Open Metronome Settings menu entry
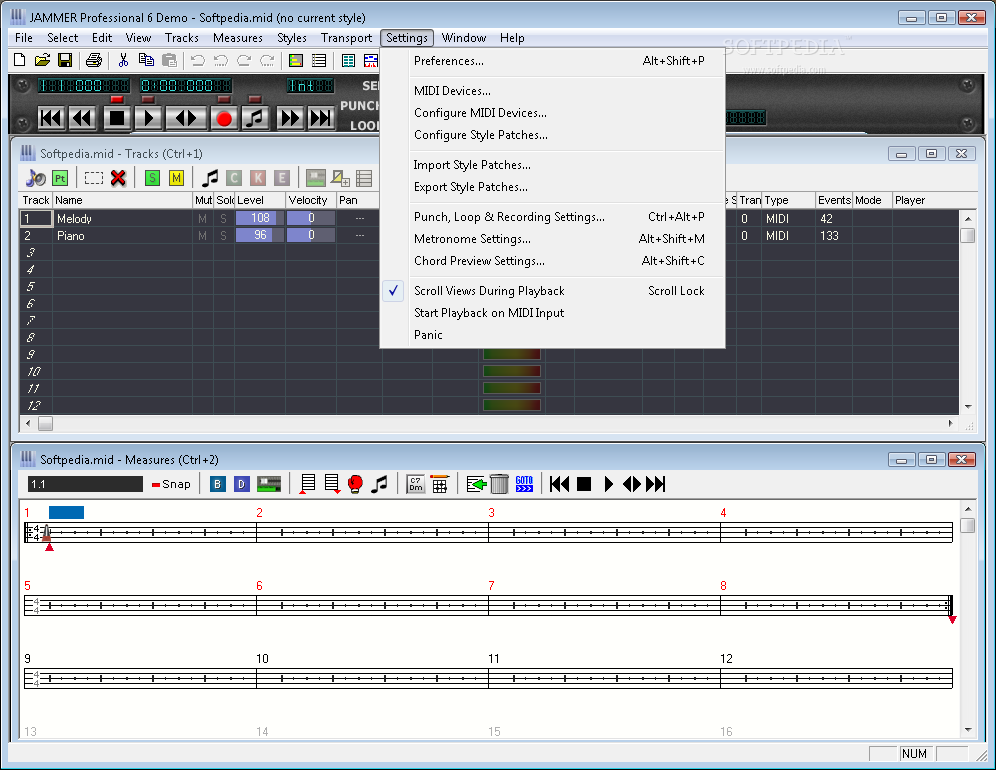Viewport: 996px width, 770px height. pos(552,239)
